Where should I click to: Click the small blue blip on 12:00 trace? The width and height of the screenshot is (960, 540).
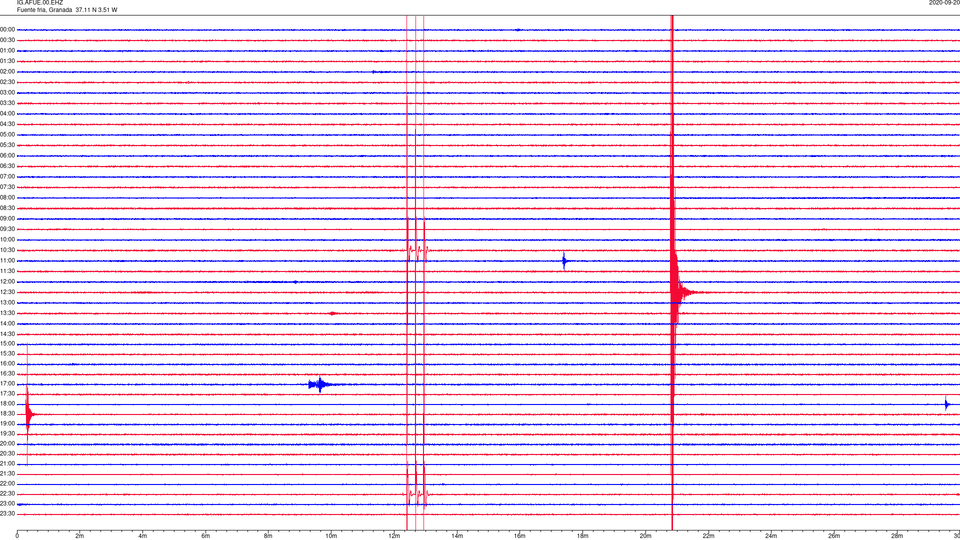[296, 282]
